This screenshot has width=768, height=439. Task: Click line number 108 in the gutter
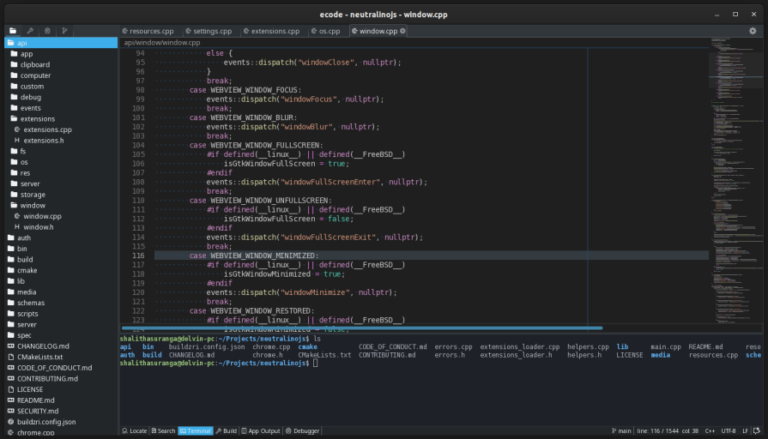(138, 182)
